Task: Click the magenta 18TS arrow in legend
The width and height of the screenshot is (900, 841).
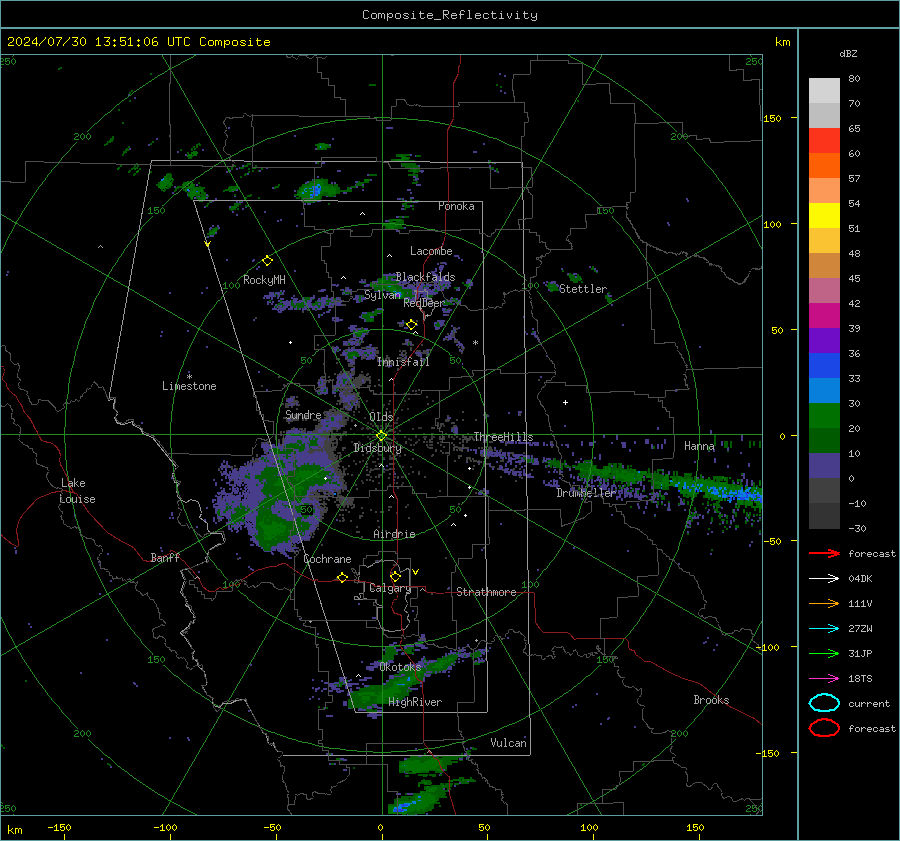Action: coord(824,679)
